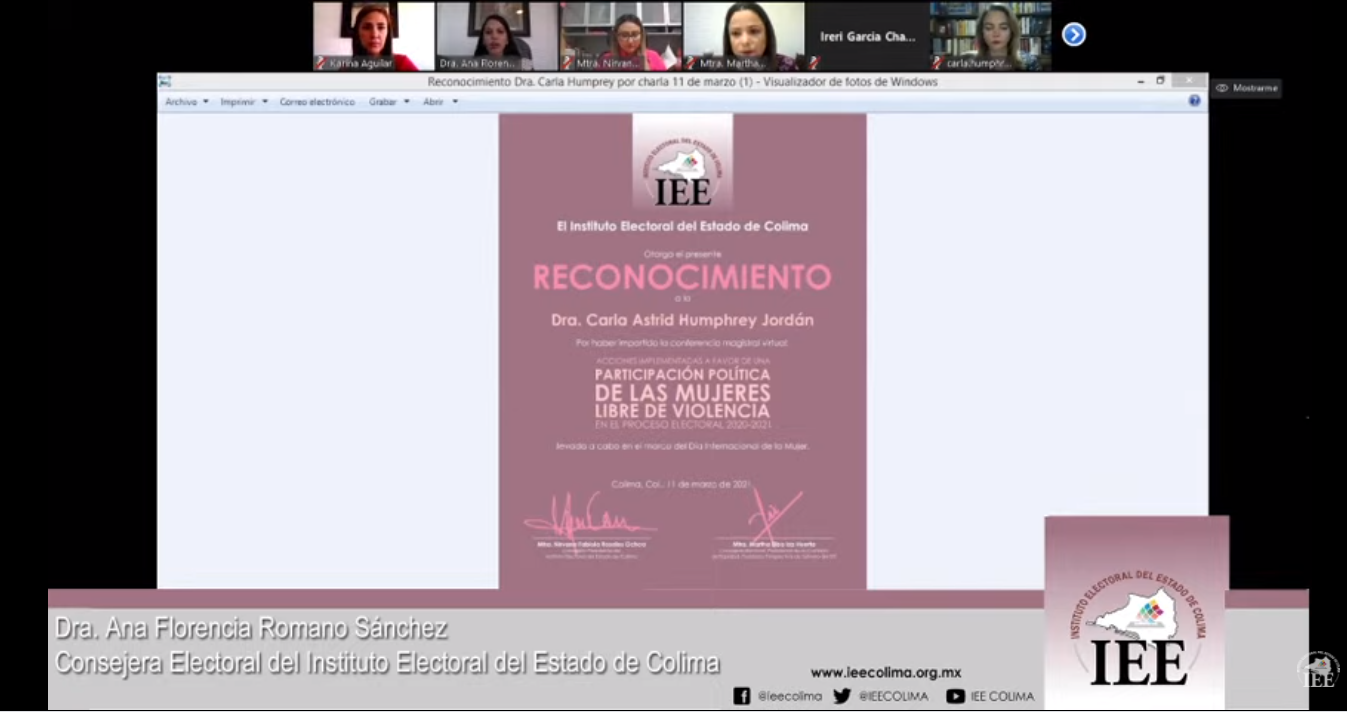Expand the Imprimir dropdown
Image resolution: width=1347 pixels, height=712 pixels.
click(x=244, y=102)
